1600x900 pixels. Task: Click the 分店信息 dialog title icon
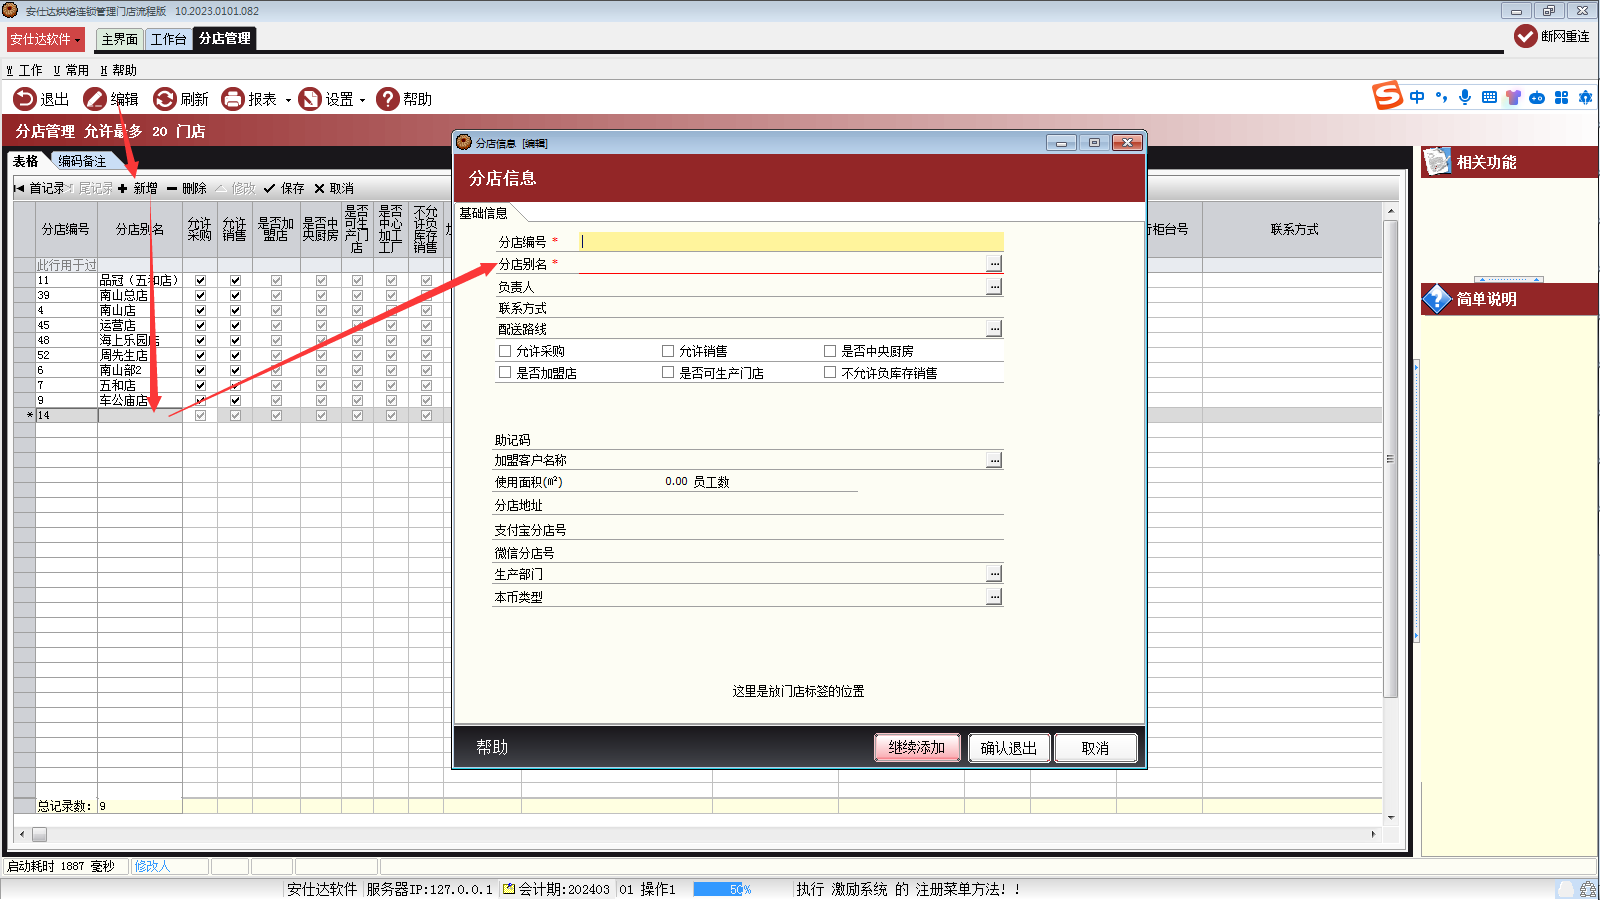464,142
